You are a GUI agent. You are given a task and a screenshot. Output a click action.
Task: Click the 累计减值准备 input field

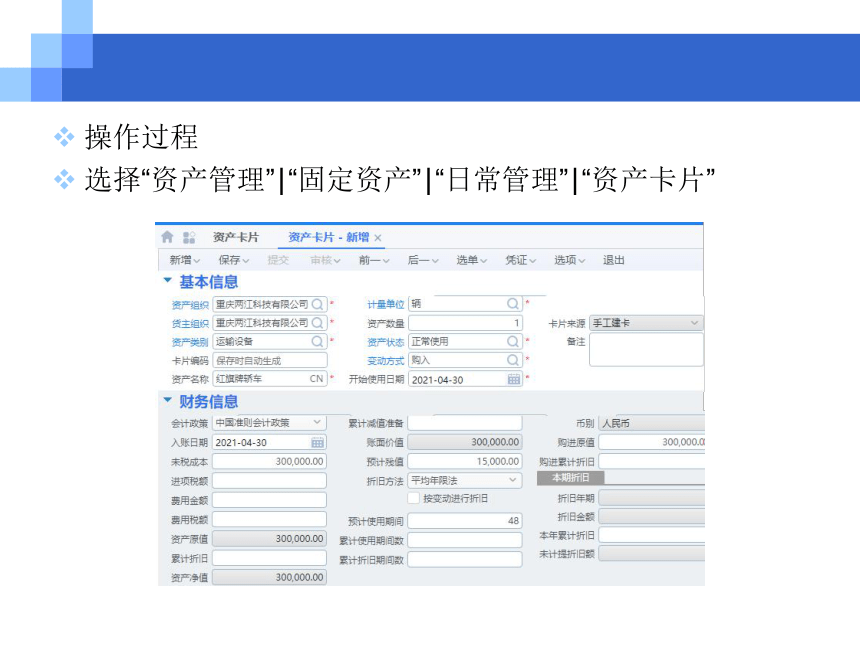coord(465,423)
